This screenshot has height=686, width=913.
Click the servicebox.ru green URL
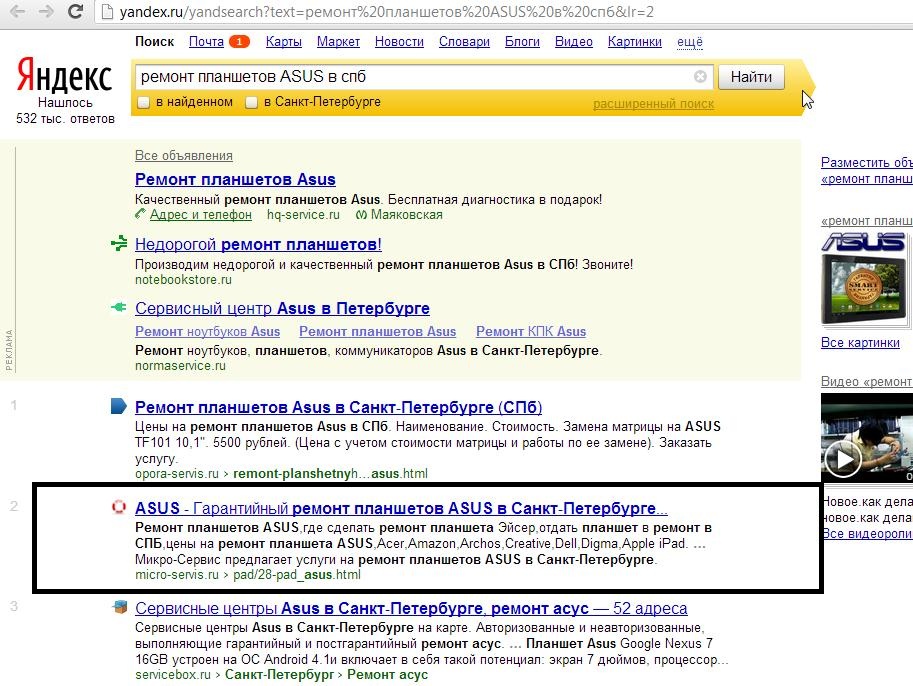pyautogui.click(x=173, y=675)
